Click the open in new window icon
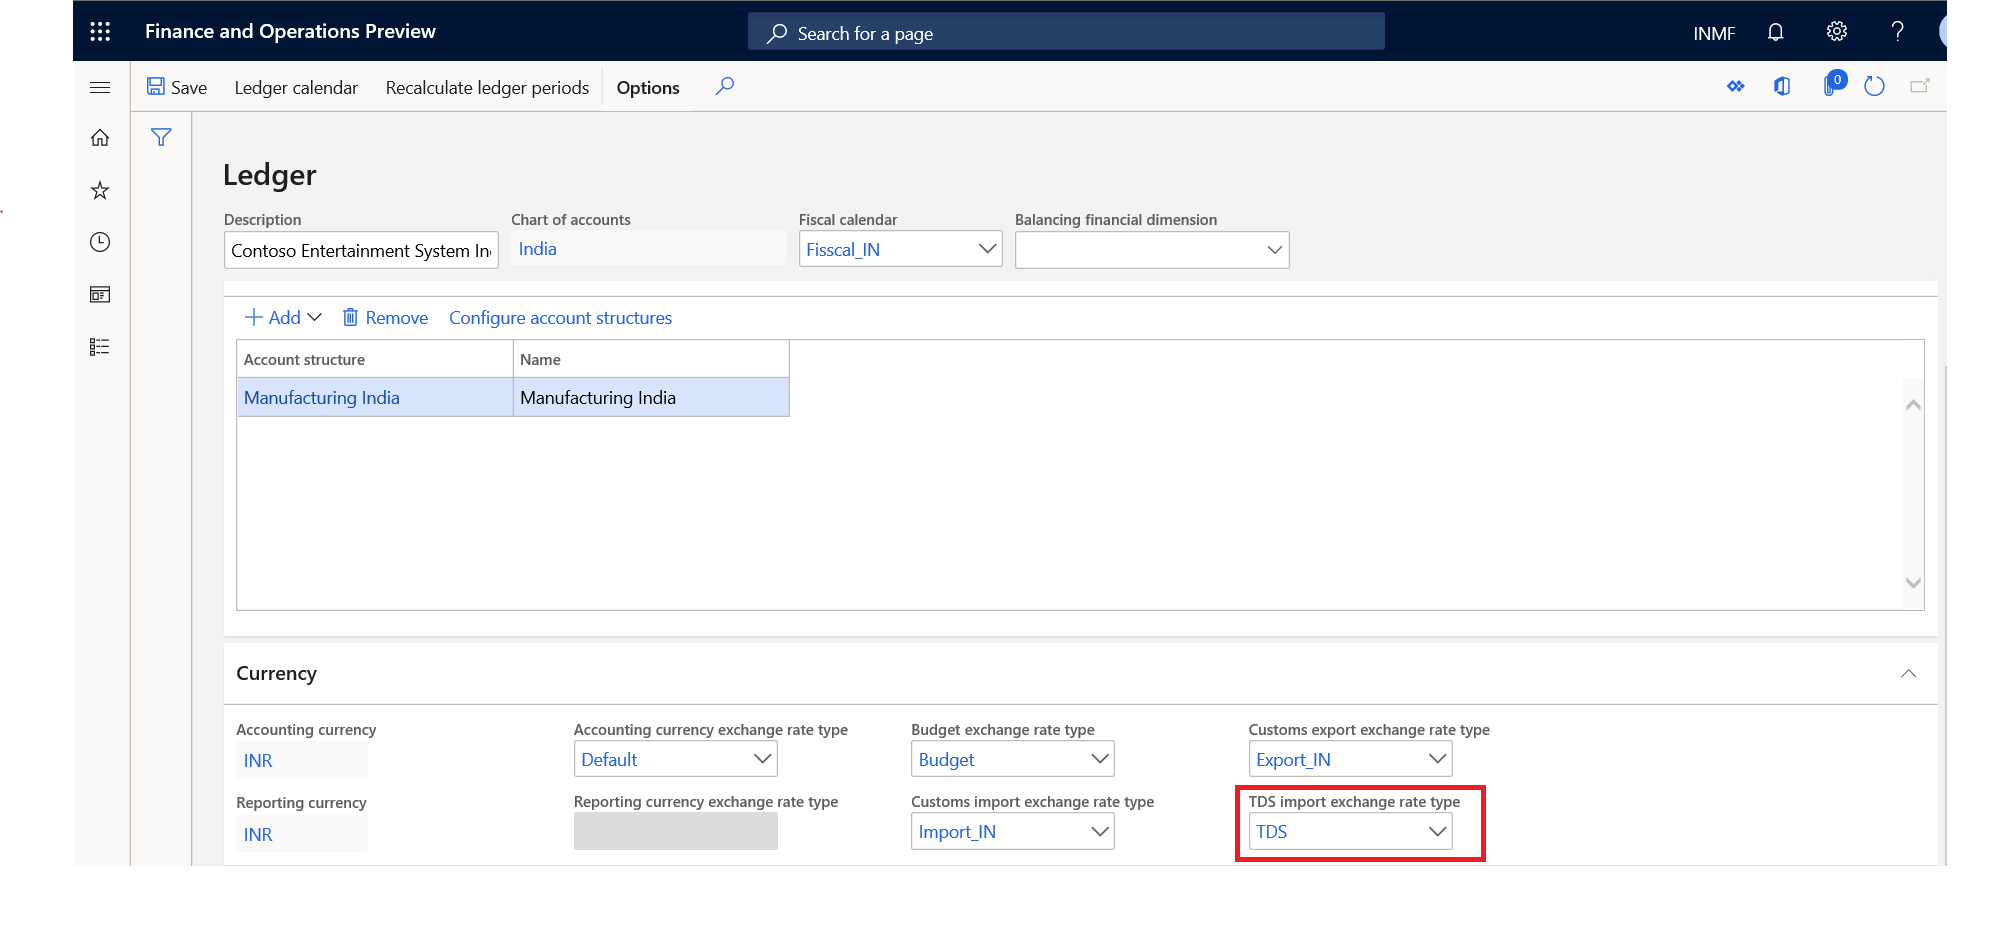Viewport: 1996px width, 926px height. click(1920, 87)
